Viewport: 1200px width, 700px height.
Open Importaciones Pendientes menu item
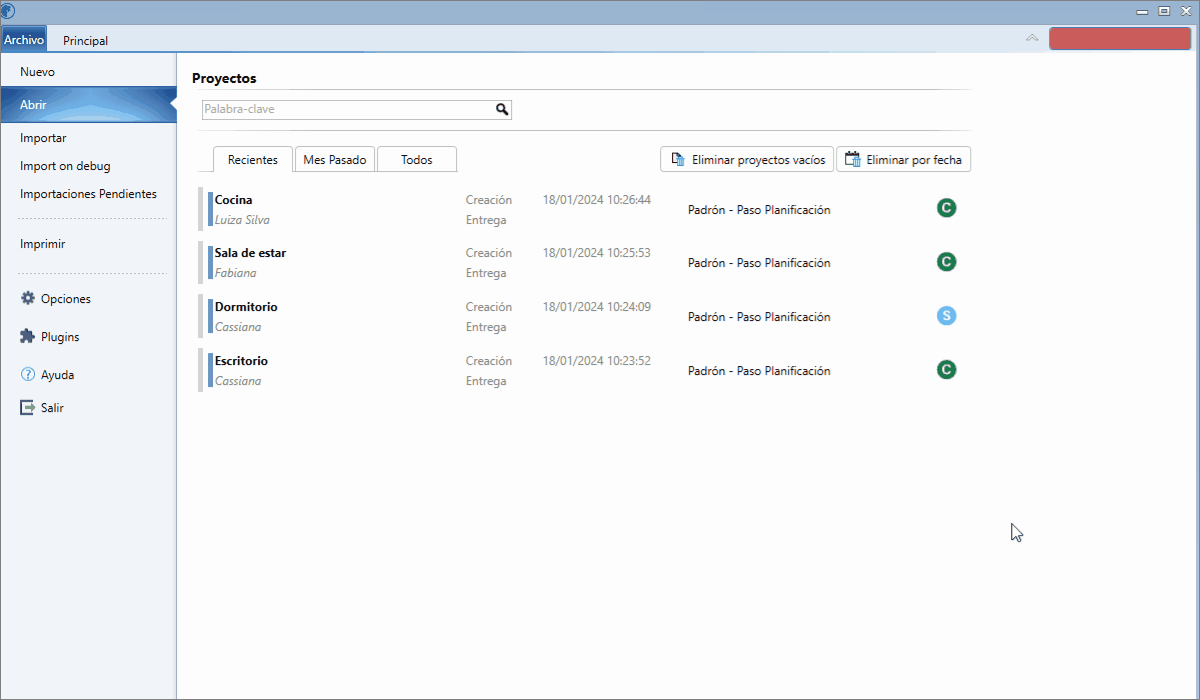(x=88, y=194)
